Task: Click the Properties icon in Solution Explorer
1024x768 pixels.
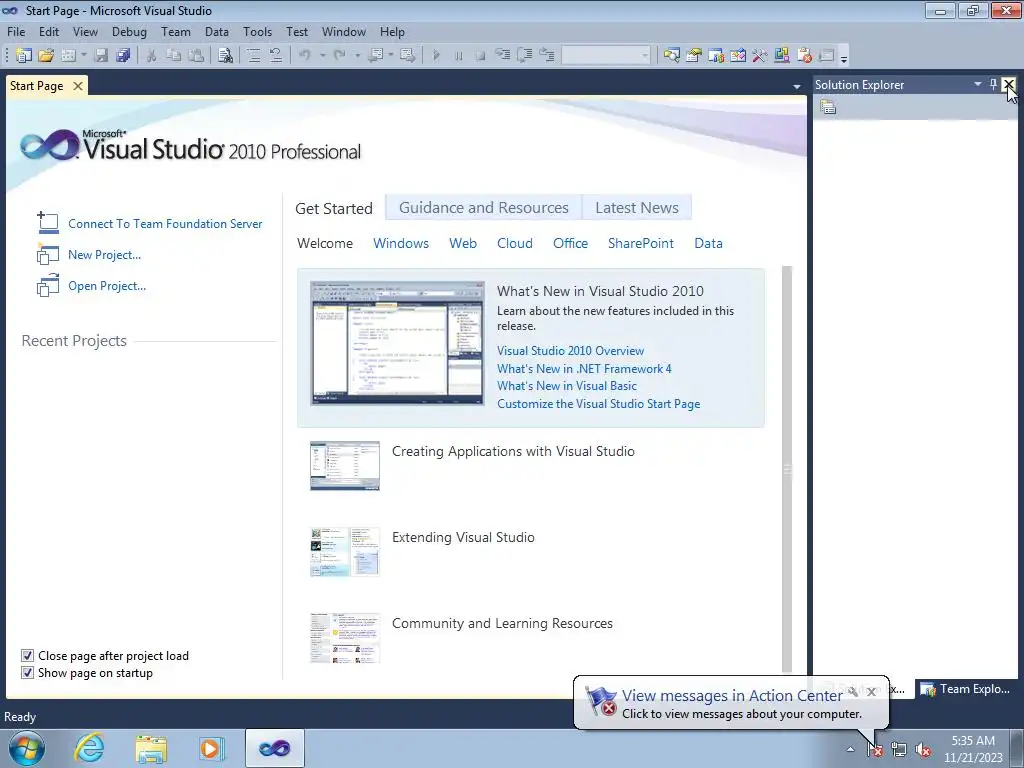Action: [x=828, y=107]
